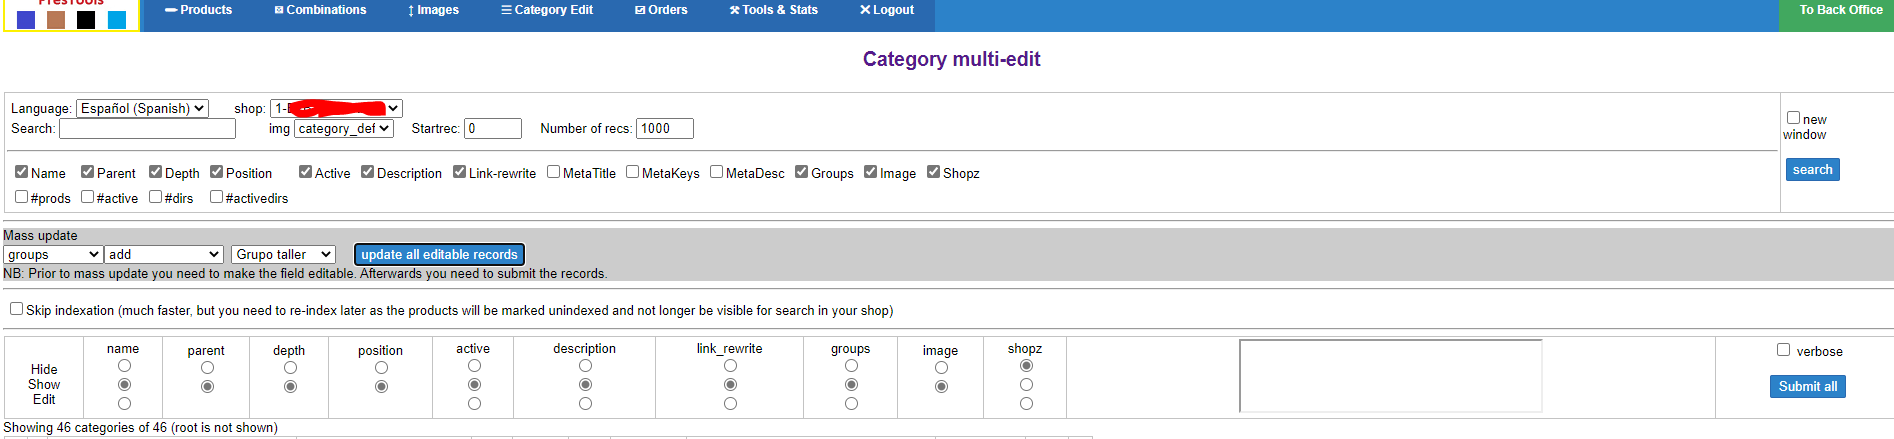Click update all editable records
Image resolution: width=1894 pixels, height=439 pixels.
439,255
